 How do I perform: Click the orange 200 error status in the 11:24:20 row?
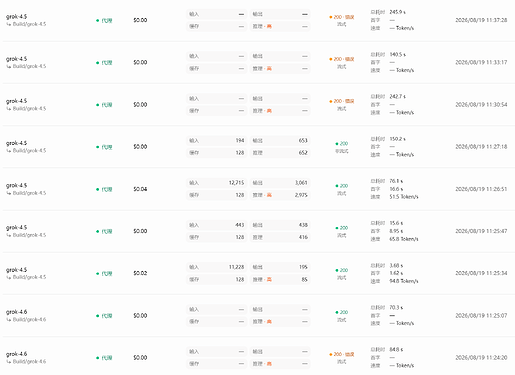(x=342, y=354)
